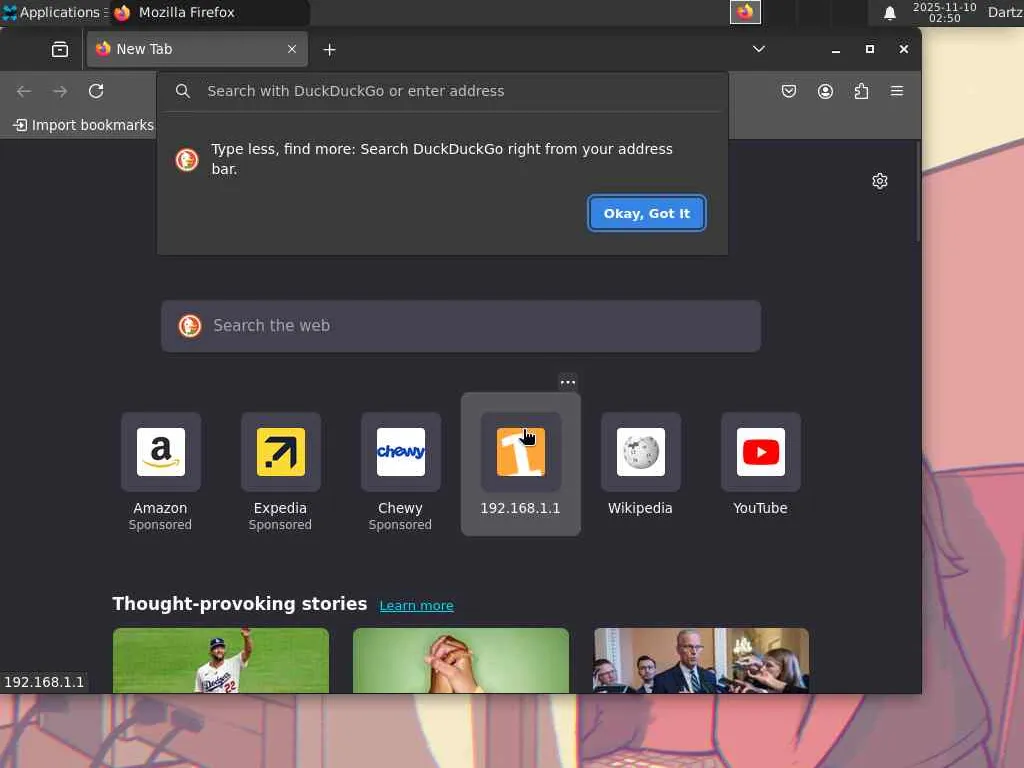Select the New Tab tab
This screenshot has height=768, width=1024.
coord(197,49)
